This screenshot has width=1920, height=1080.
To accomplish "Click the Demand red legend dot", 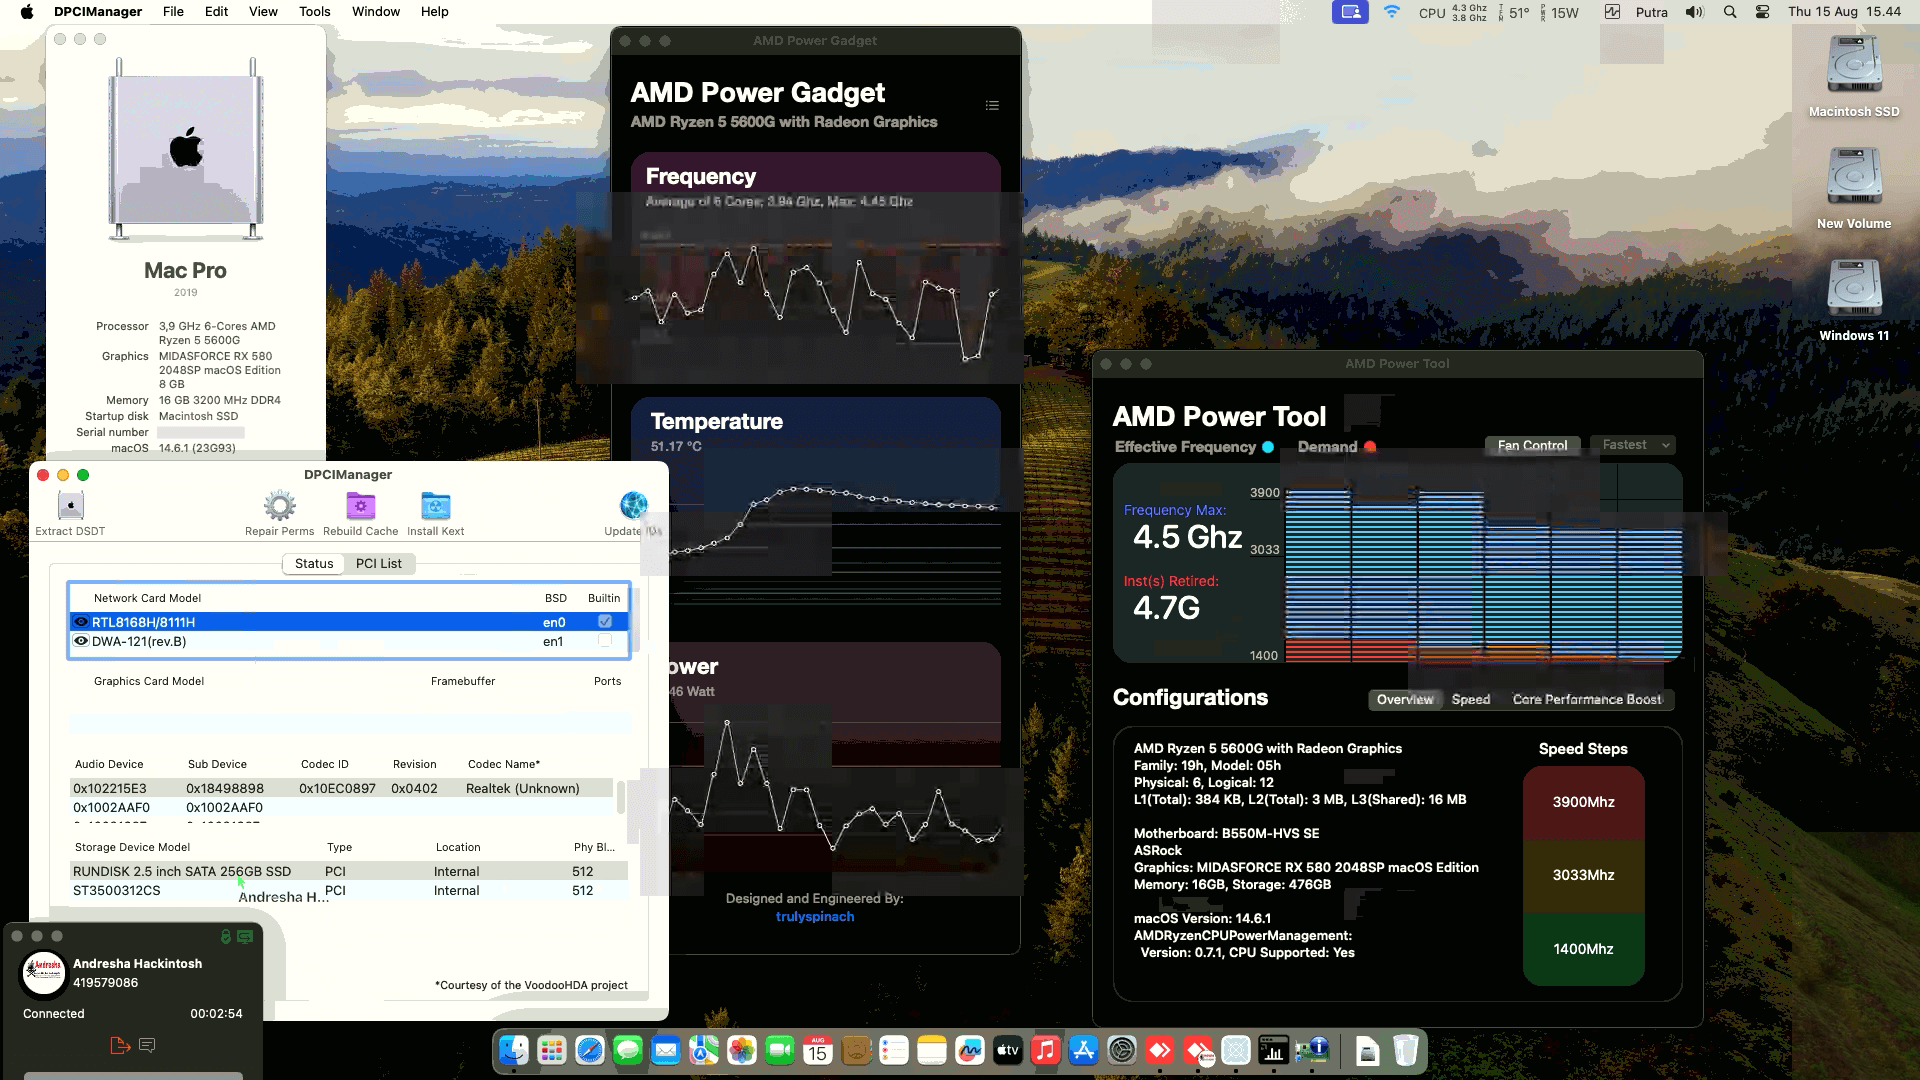I will (x=1370, y=447).
